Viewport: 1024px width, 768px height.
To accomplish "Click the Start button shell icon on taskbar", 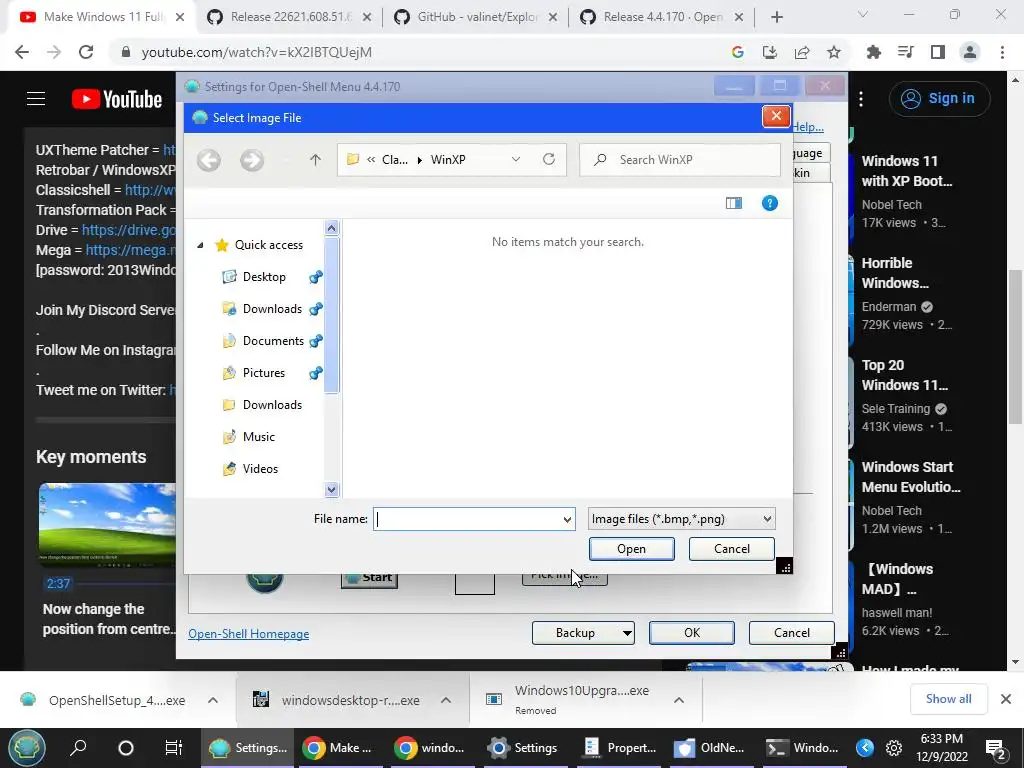I will 26,748.
